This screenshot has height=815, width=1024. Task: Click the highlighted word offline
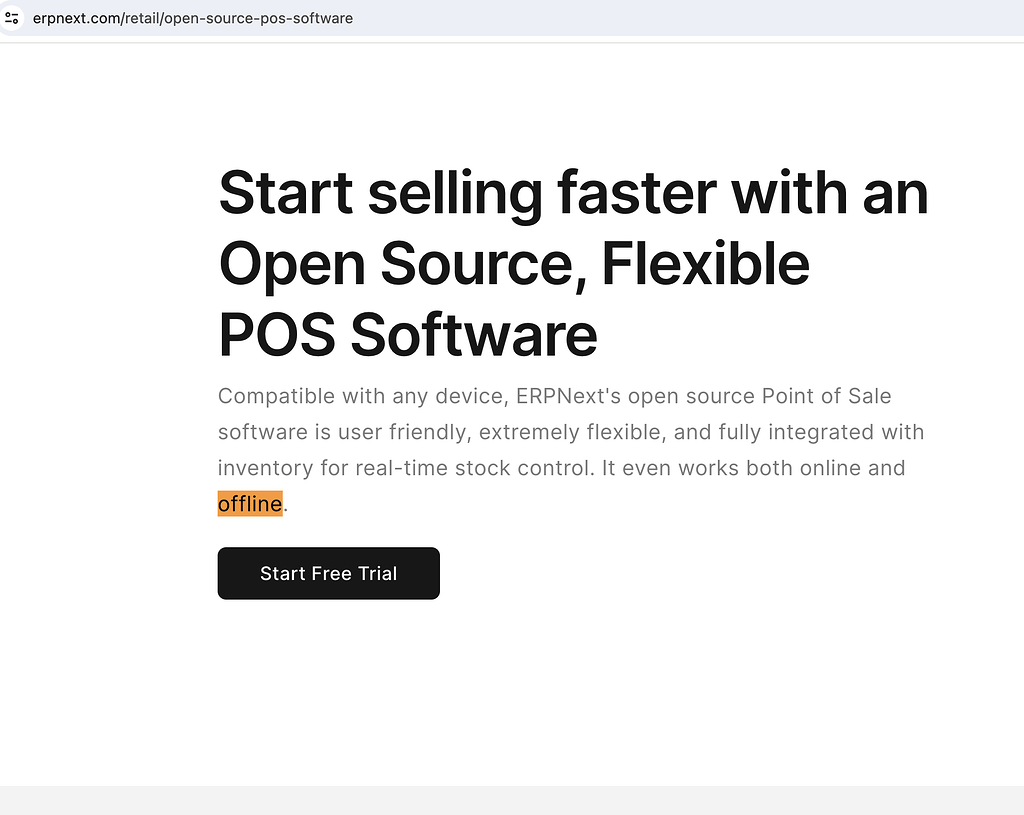pos(249,503)
